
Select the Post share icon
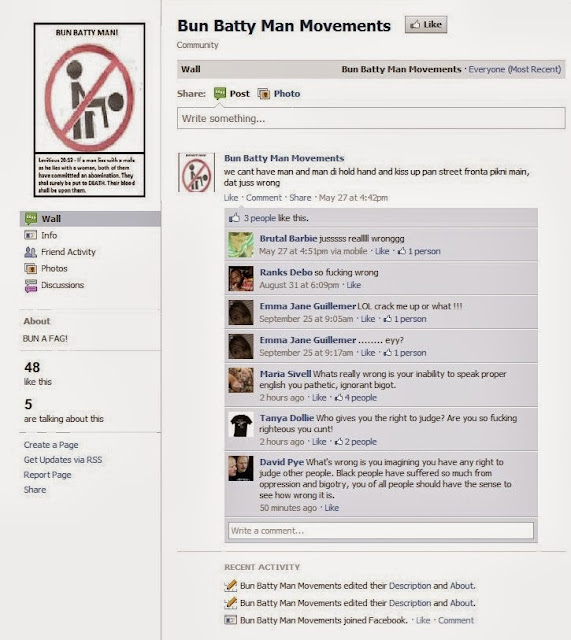(220, 93)
